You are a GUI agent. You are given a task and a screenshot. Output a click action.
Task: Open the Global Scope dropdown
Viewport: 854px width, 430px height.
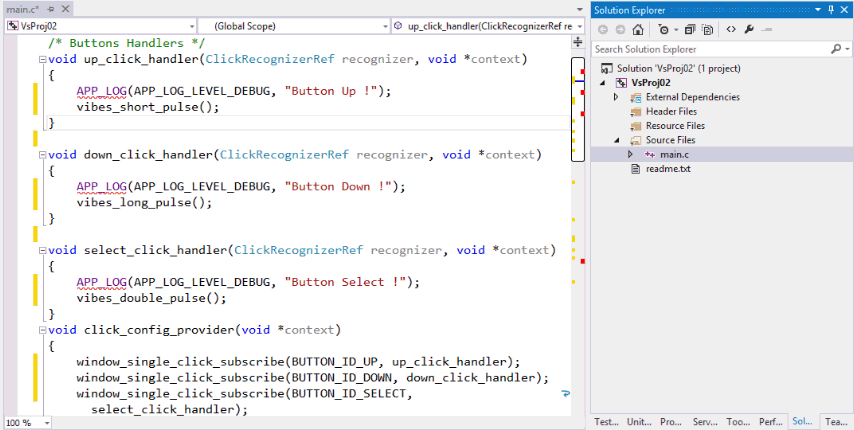[x=383, y=25]
